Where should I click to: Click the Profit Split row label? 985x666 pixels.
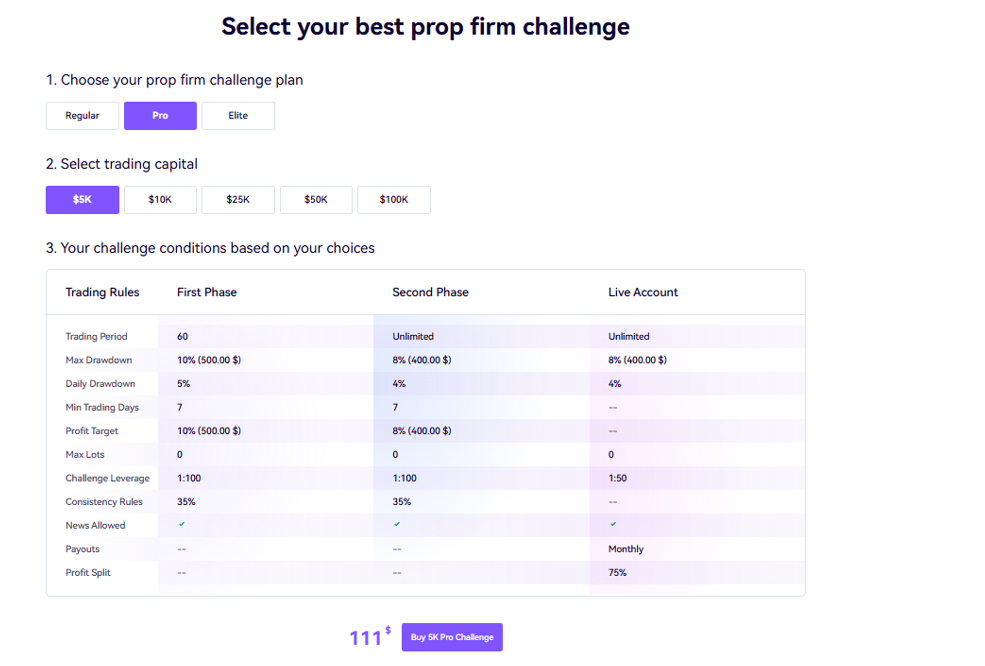88,573
